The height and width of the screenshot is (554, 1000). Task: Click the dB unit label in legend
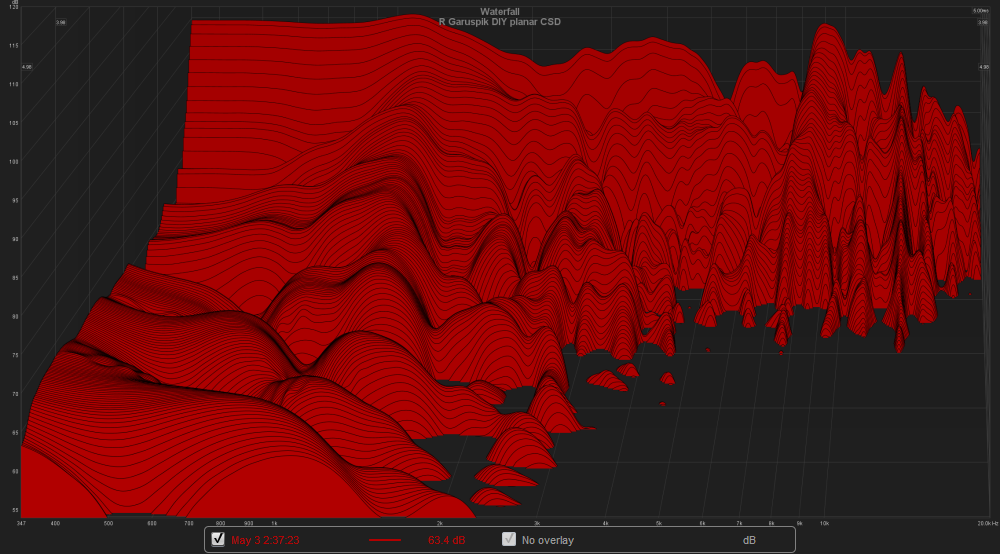point(749,540)
